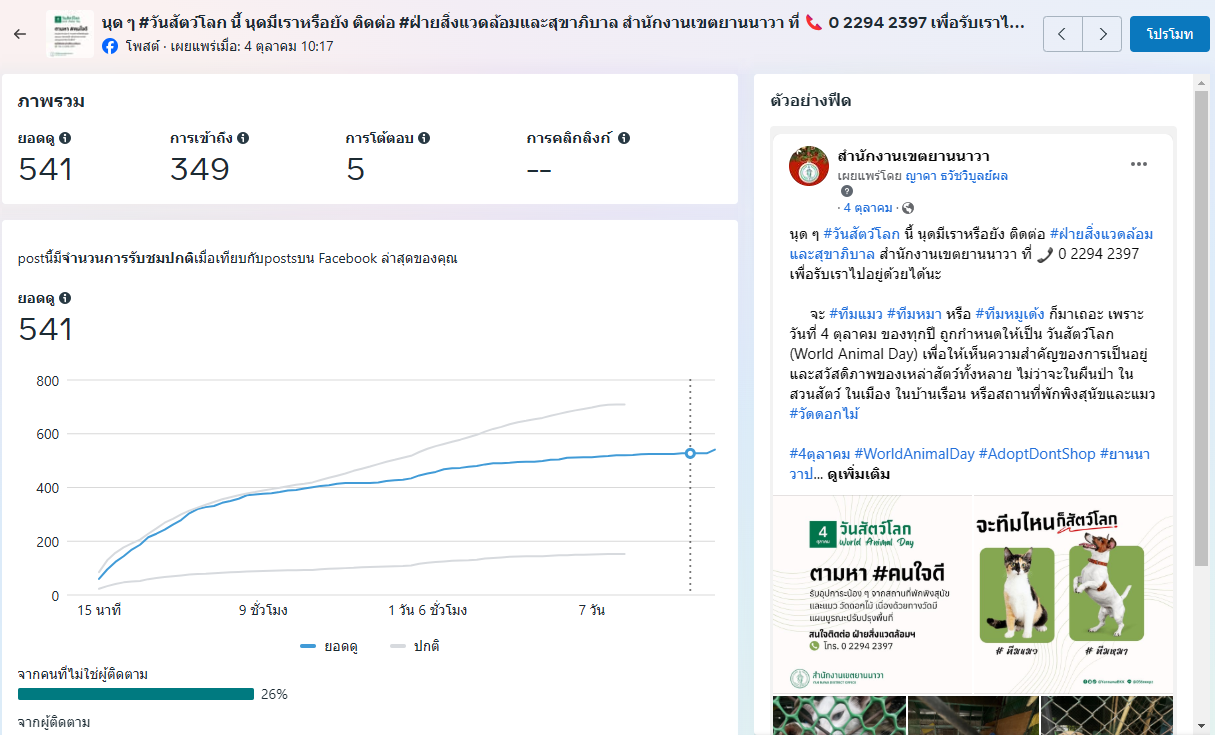
Task: Click info icon next to ยอดดู in overview
Action: (x=65, y=138)
